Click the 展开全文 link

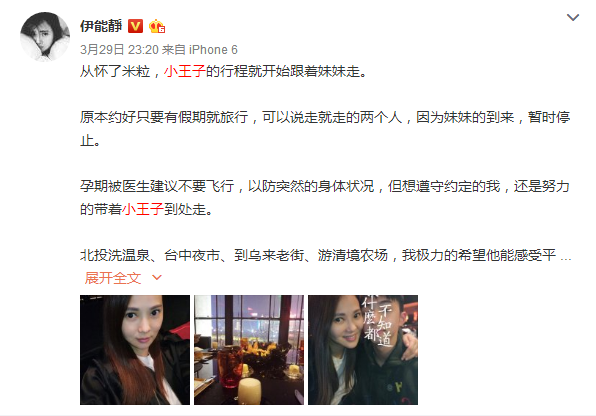tap(113, 278)
